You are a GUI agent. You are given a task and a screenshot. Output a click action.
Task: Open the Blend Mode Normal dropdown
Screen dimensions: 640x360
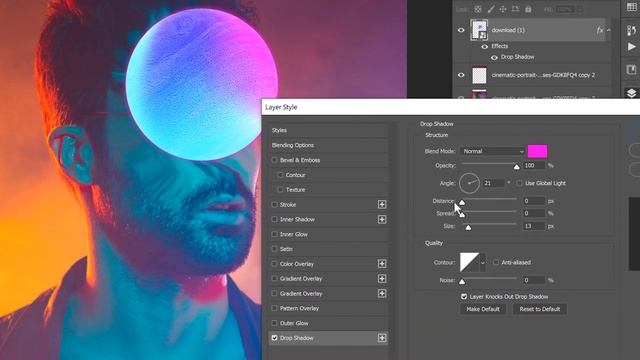(493, 151)
